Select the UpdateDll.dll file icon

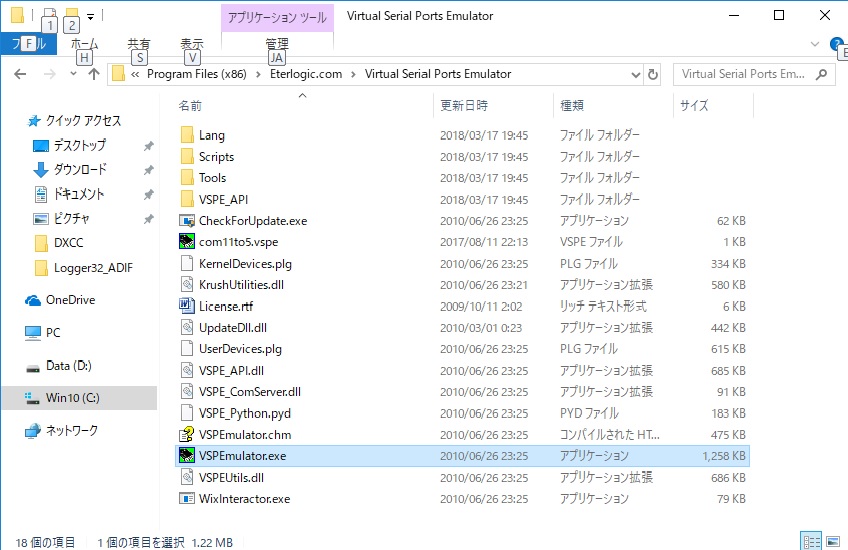coord(187,327)
